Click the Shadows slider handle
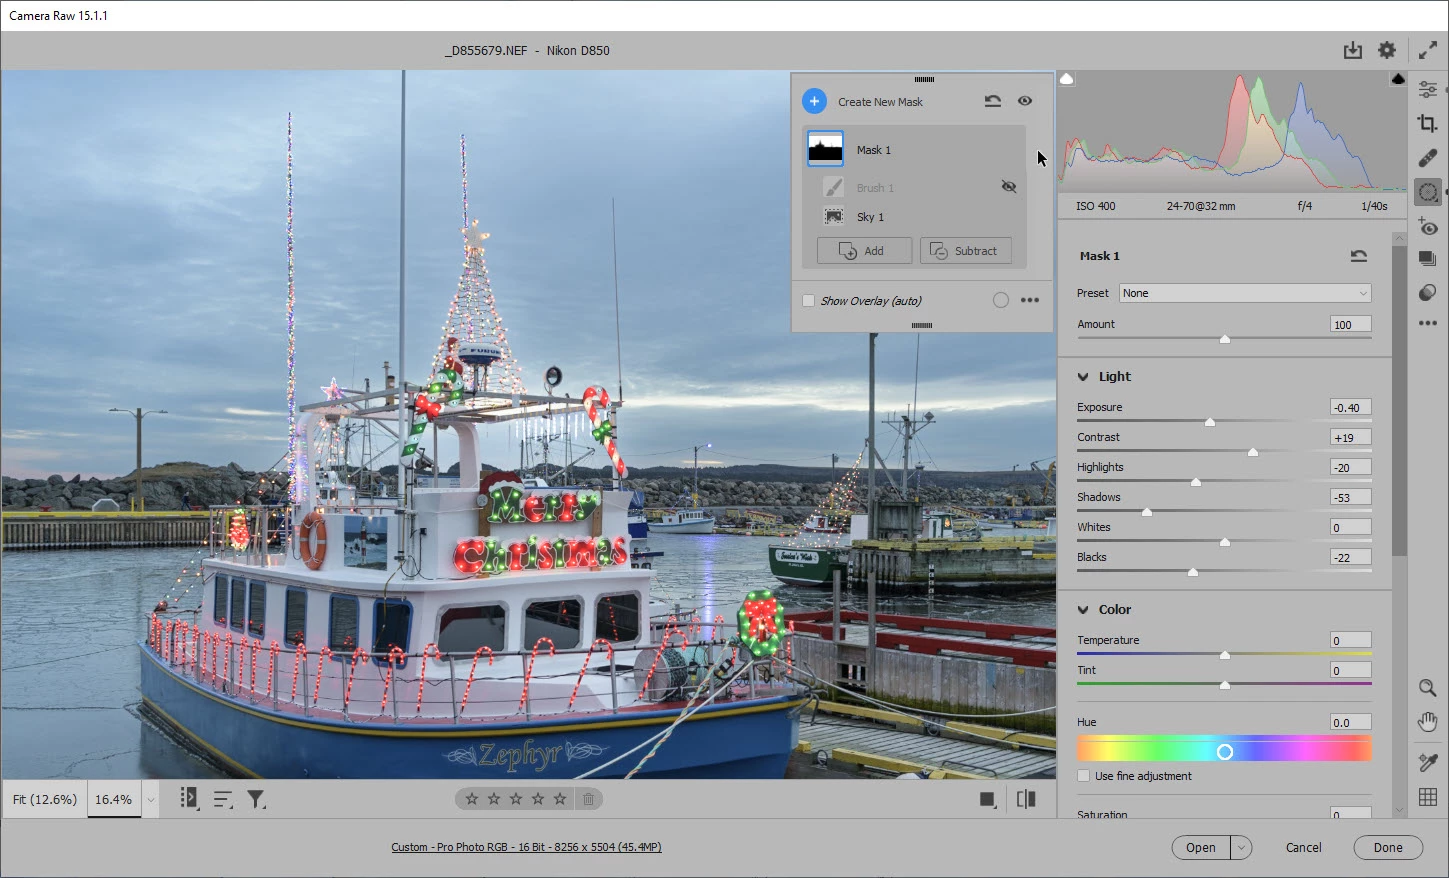 [x=1147, y=512]
